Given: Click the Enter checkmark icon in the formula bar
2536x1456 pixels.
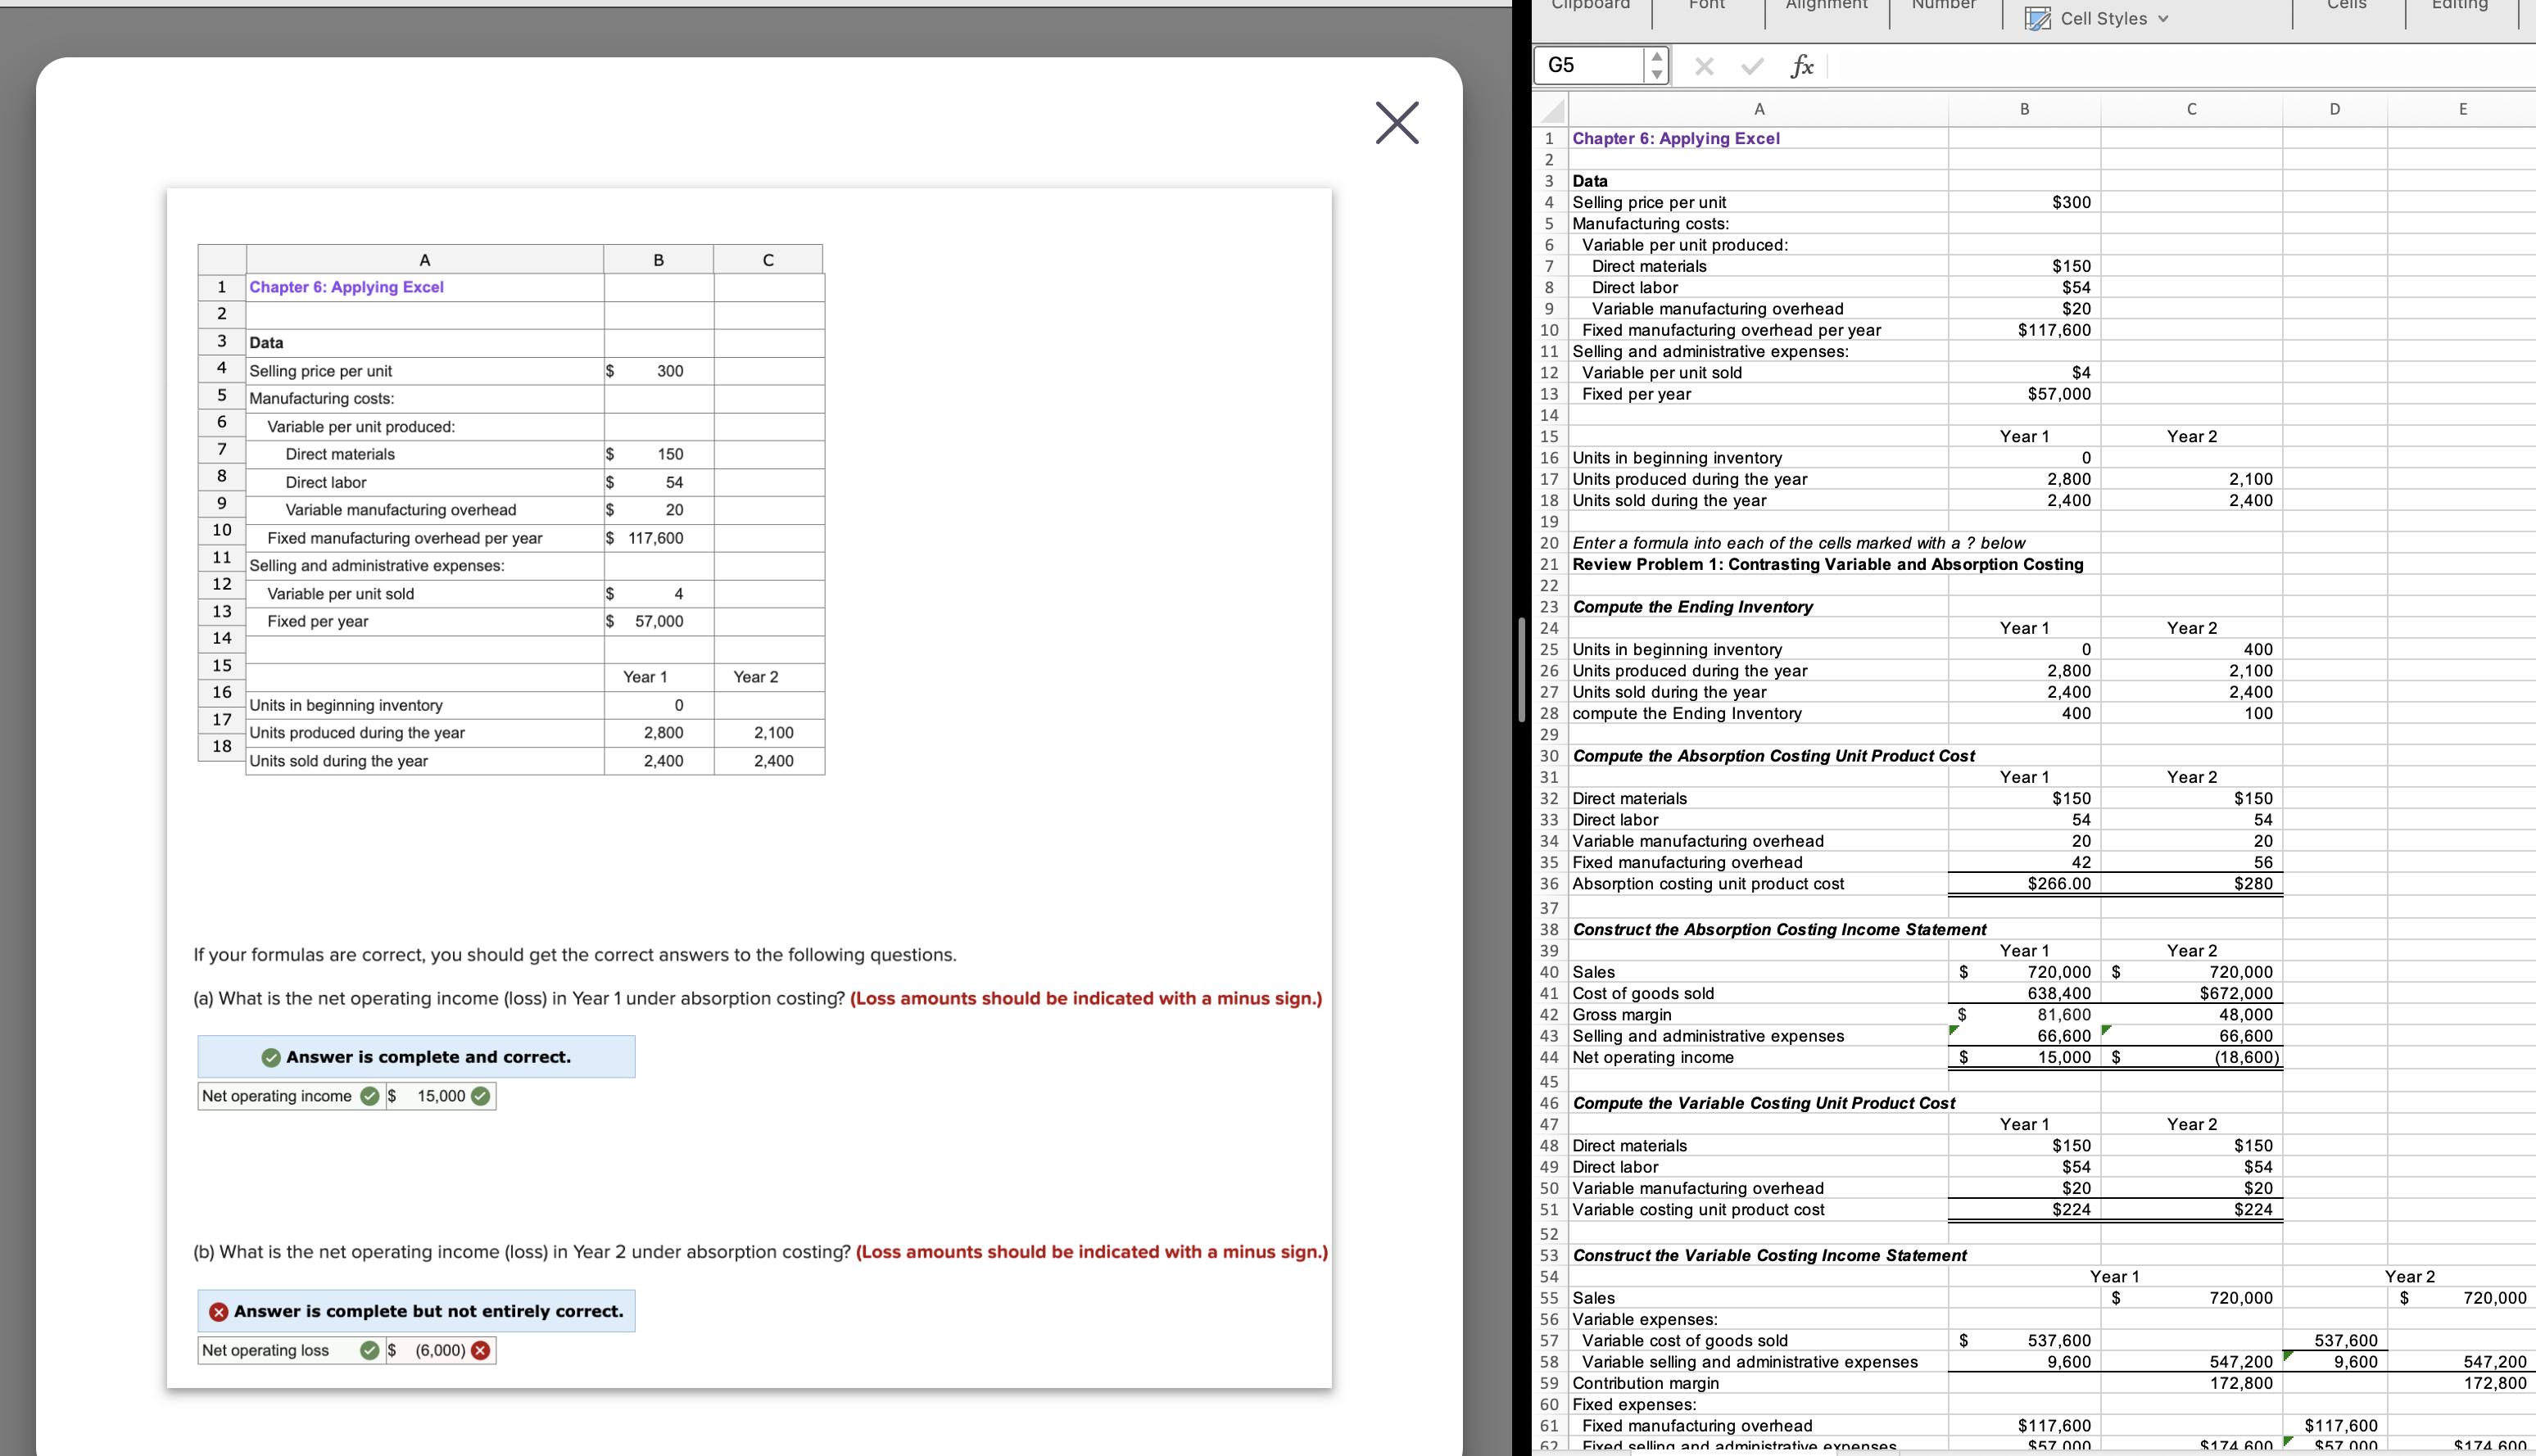Looking at the screenshot, I should [1751, 66].
